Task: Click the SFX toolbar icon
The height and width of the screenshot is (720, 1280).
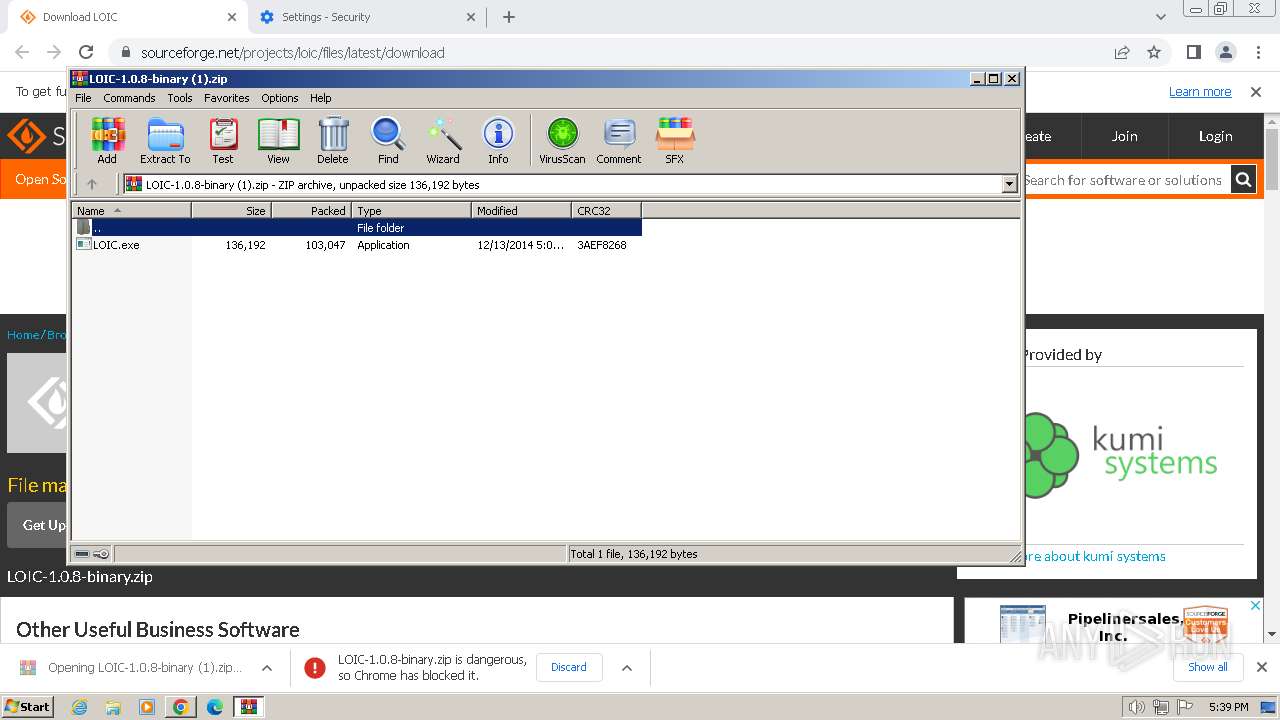Action: (675, 140)
